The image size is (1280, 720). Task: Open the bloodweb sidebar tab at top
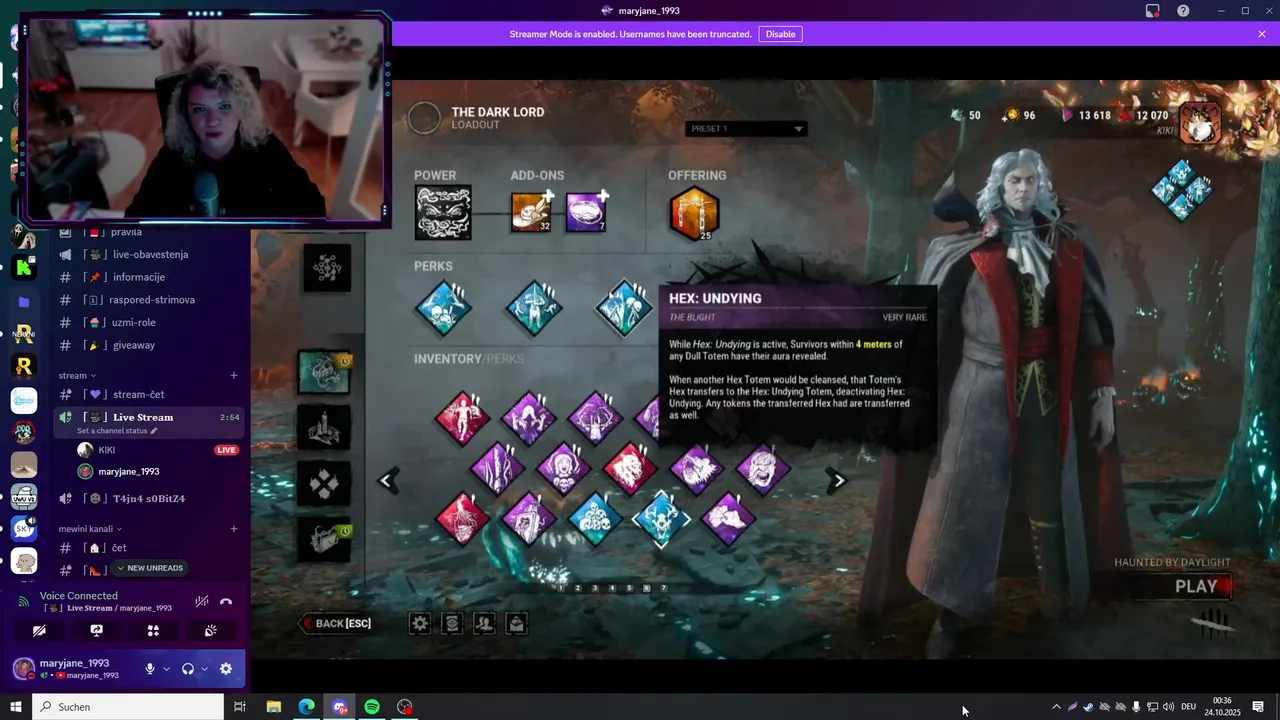coord(326,267)
